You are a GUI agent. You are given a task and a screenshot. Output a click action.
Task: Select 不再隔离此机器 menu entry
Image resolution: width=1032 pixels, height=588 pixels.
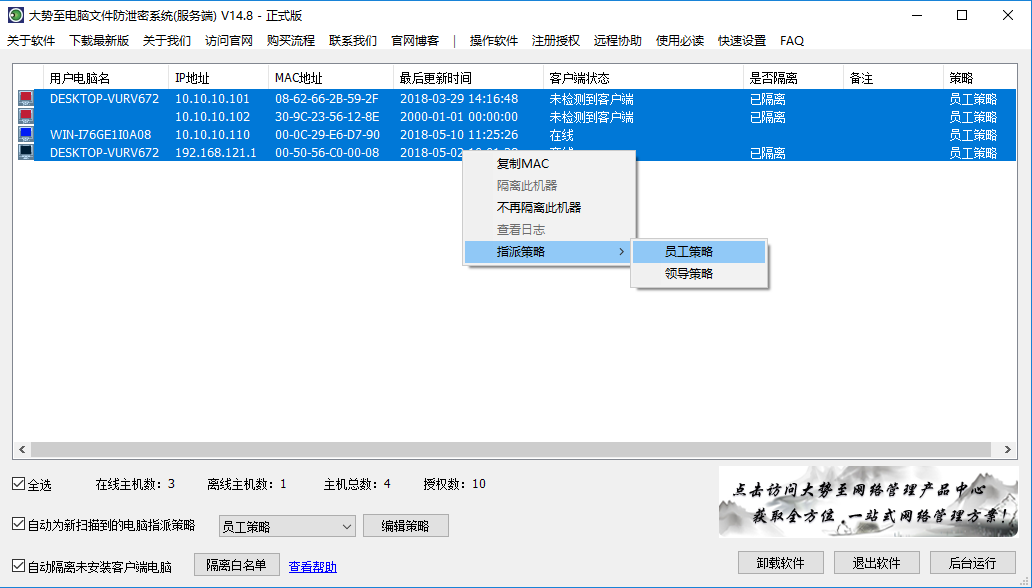539,208
